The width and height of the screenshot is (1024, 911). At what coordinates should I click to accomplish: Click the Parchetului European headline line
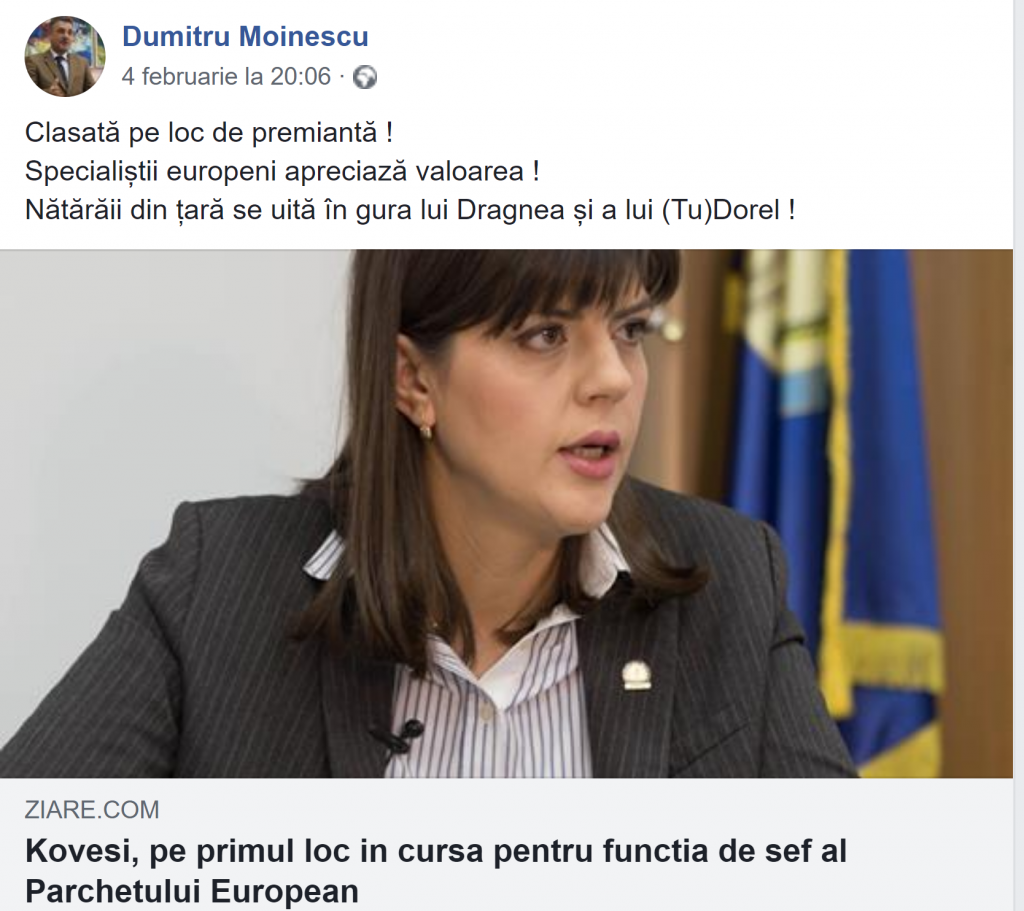click(192, 891)
